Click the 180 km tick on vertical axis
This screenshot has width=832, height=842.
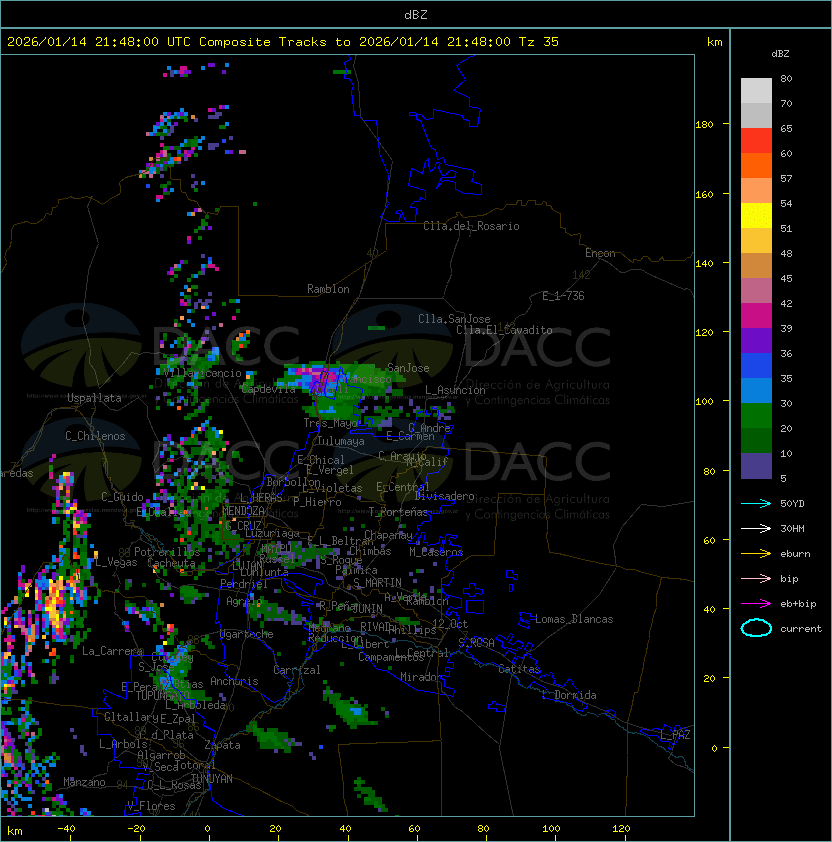tap(704, 125)
